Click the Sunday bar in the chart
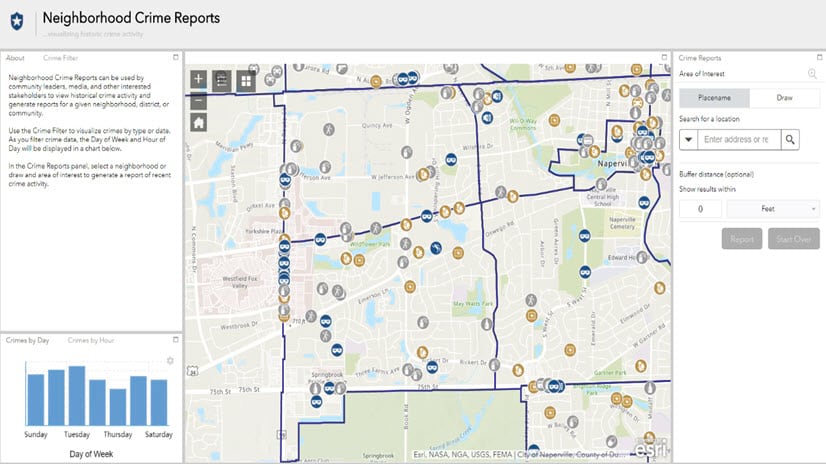 36,400
